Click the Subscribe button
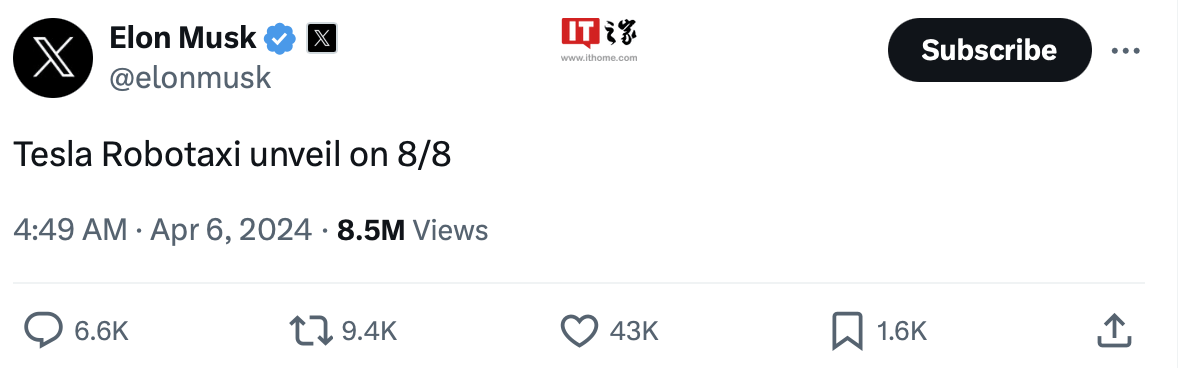Image resolution: width=1178 pixels, height=368 pixels. coord(989,50)
